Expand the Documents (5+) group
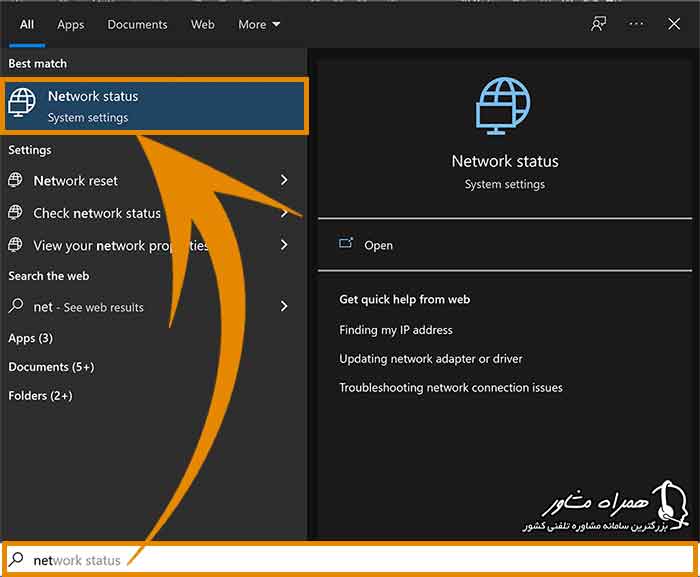Screen dimensions: 700x577 (x=51, y=367)
